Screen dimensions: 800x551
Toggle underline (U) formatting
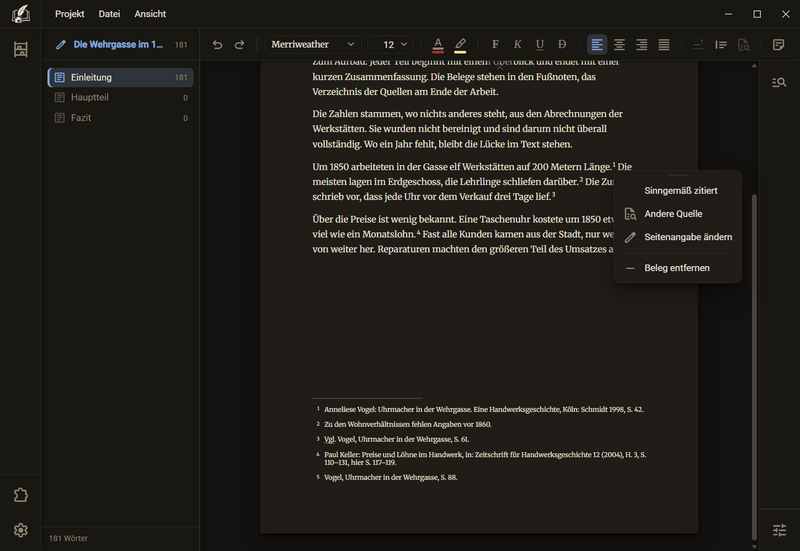pos(540,44)
